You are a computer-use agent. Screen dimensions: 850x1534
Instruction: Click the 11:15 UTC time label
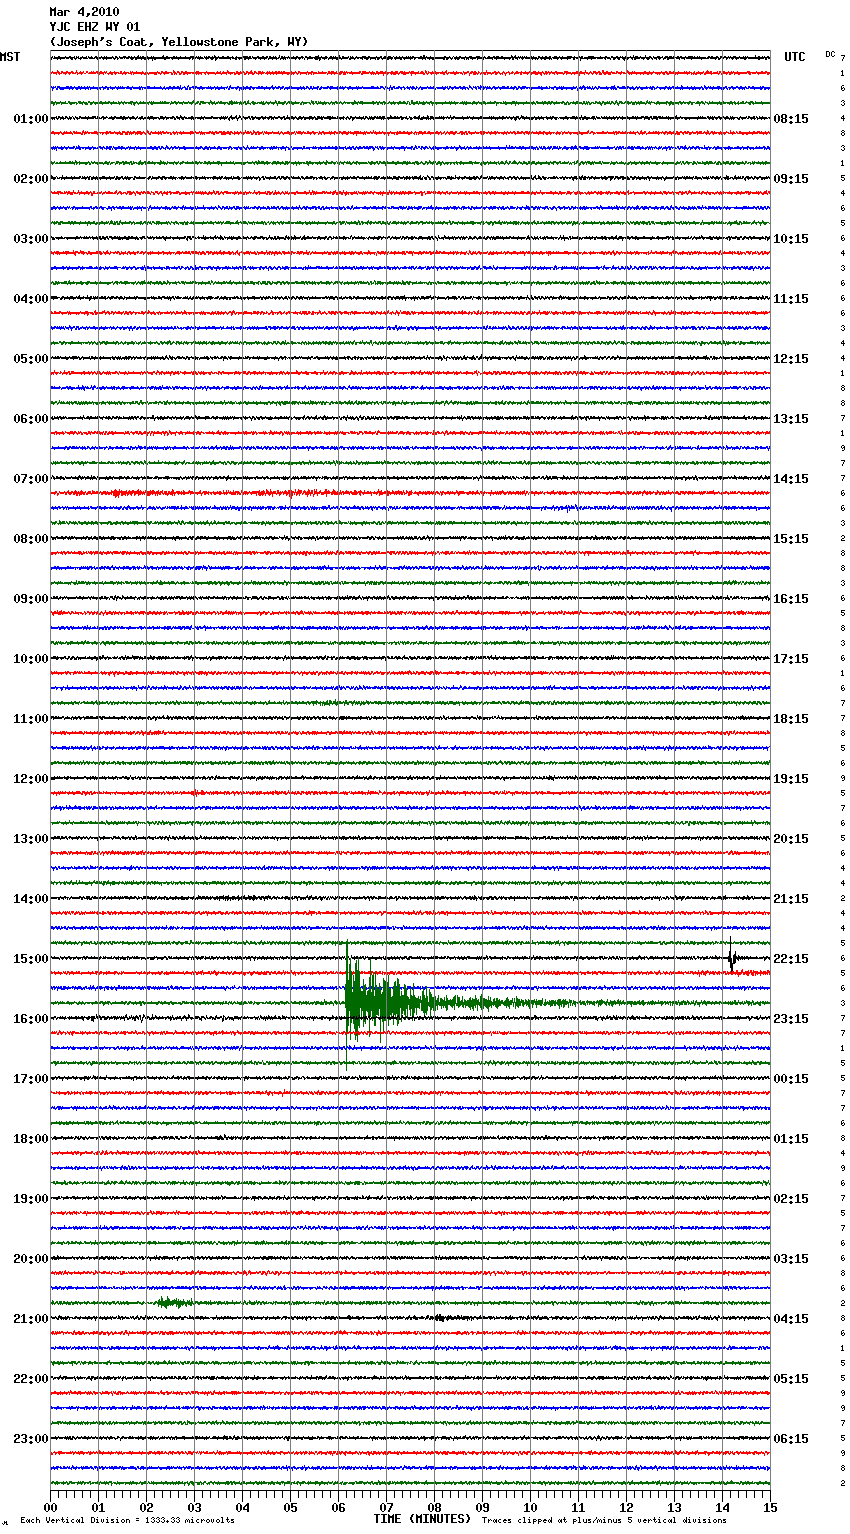(791, 299)
